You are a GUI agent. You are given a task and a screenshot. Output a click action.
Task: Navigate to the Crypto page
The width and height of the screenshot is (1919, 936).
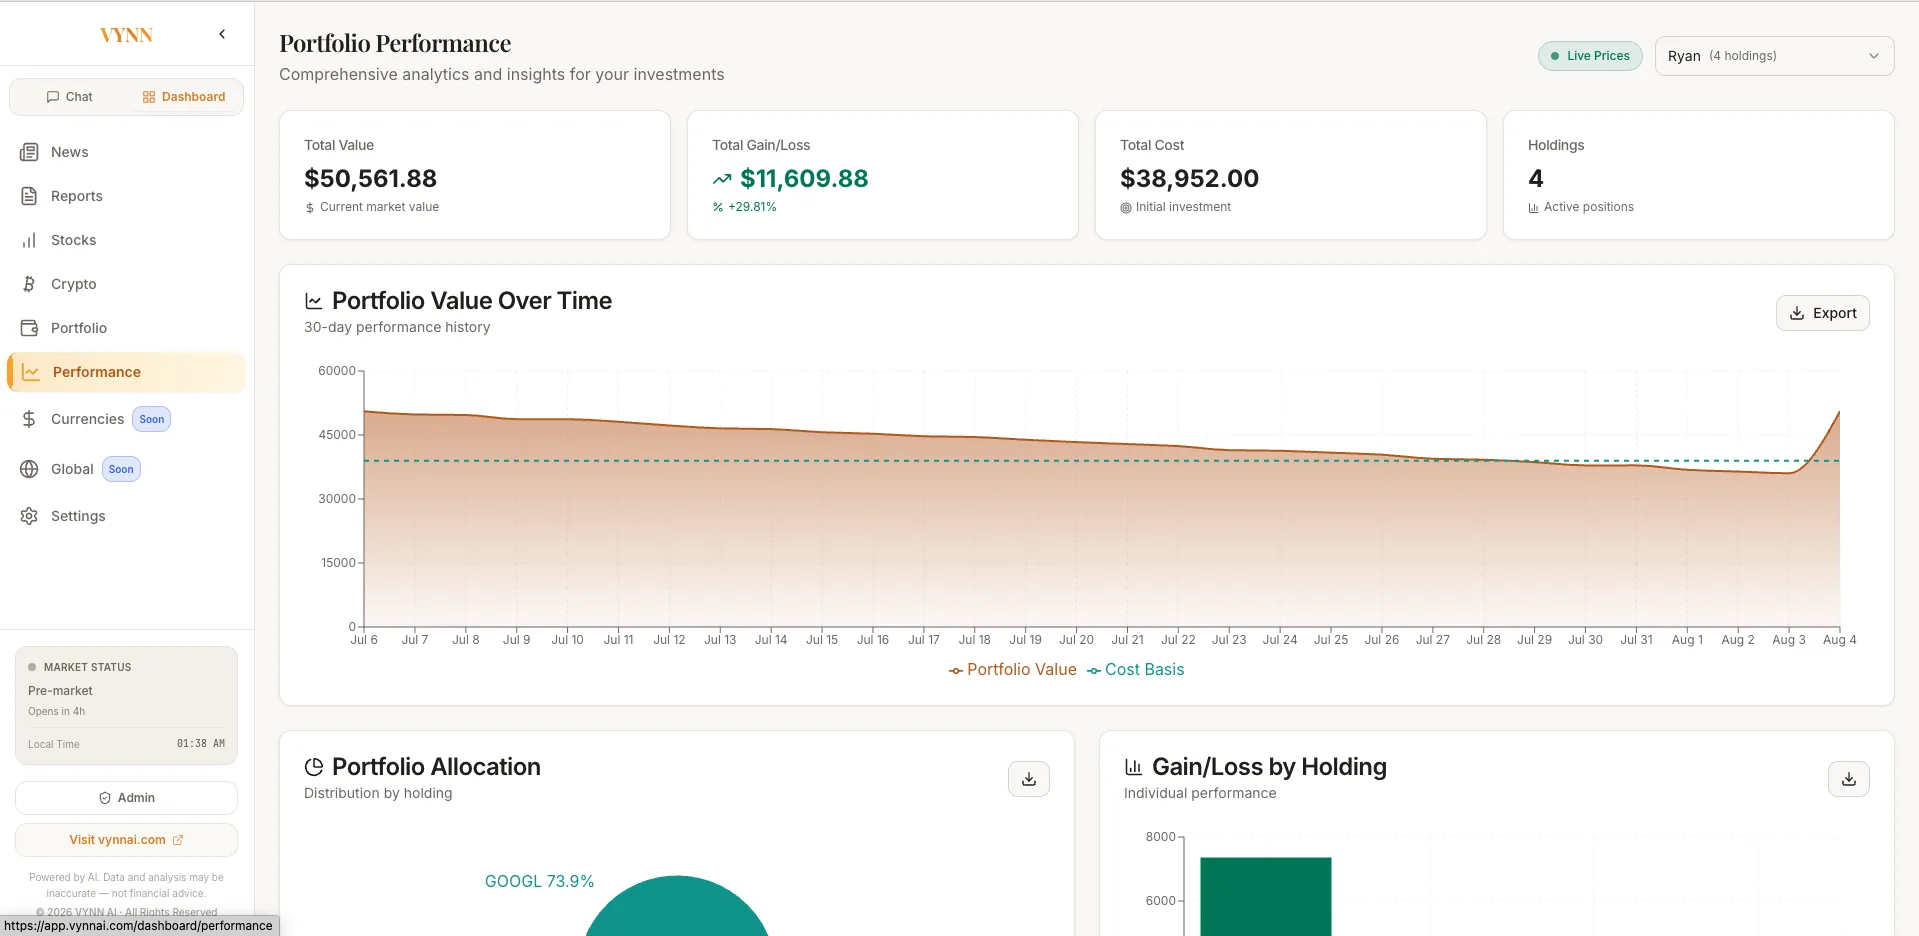[126, 284]
